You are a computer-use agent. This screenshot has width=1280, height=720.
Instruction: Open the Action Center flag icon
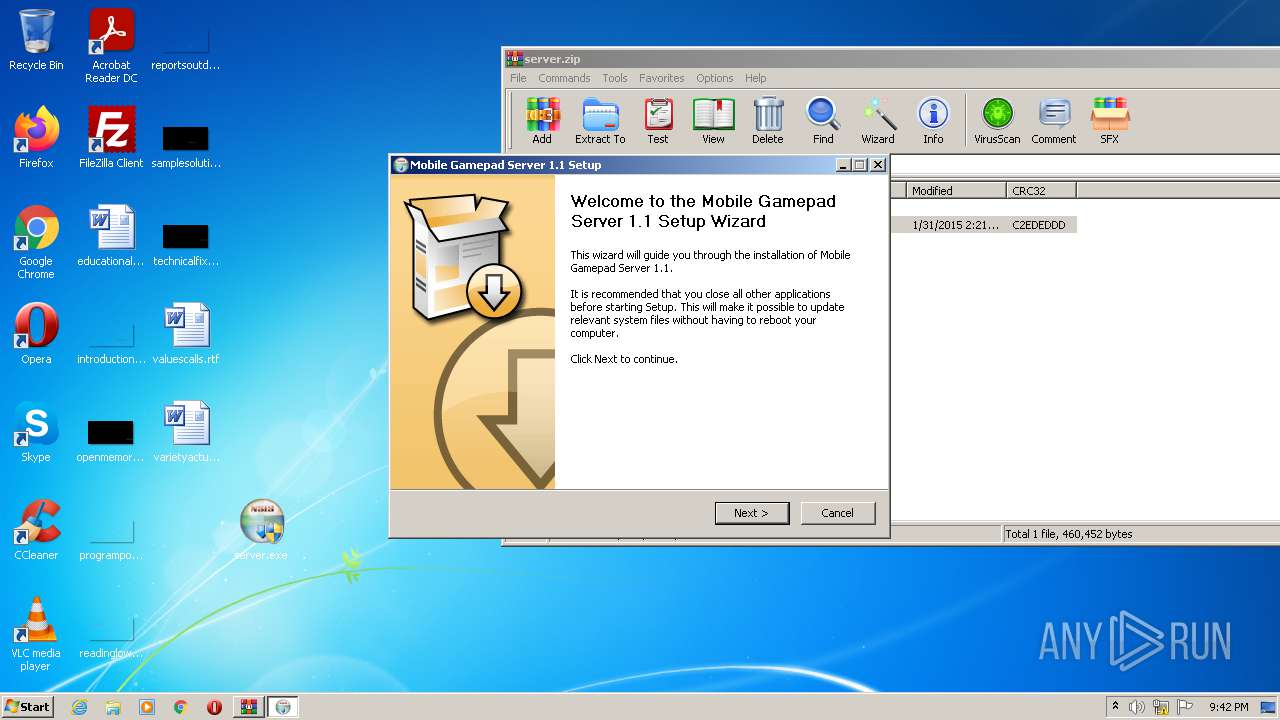tap(1185, 707)
